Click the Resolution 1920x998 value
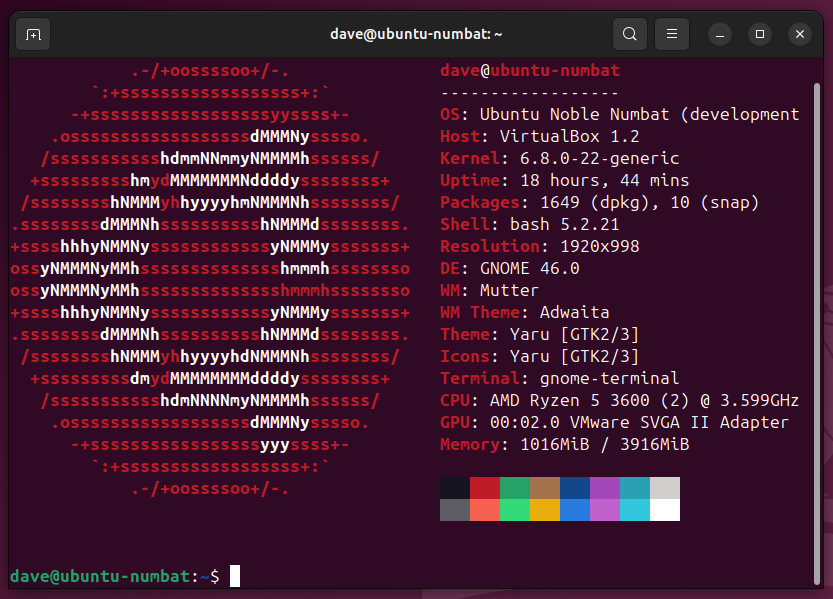 600,246
